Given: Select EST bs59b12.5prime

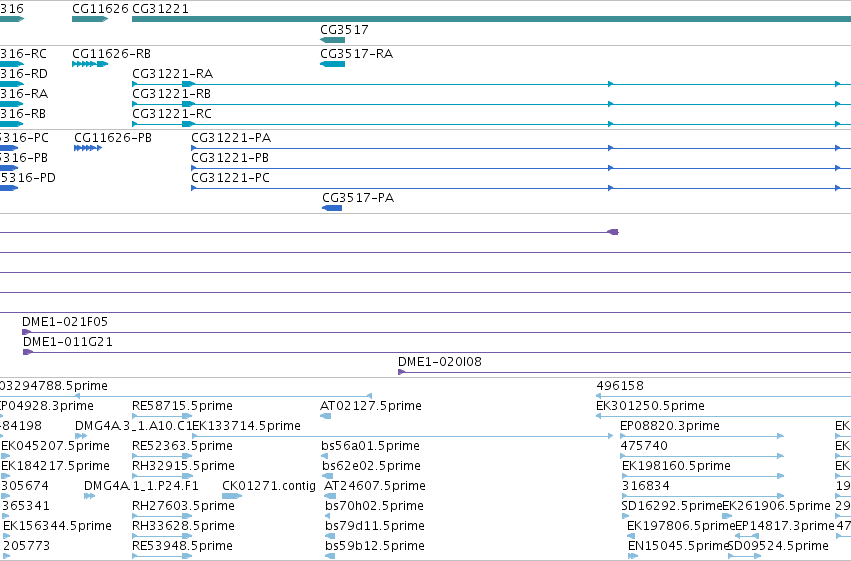Looking at the screenshot, I should pyautogui.click(x=375, y=545).
